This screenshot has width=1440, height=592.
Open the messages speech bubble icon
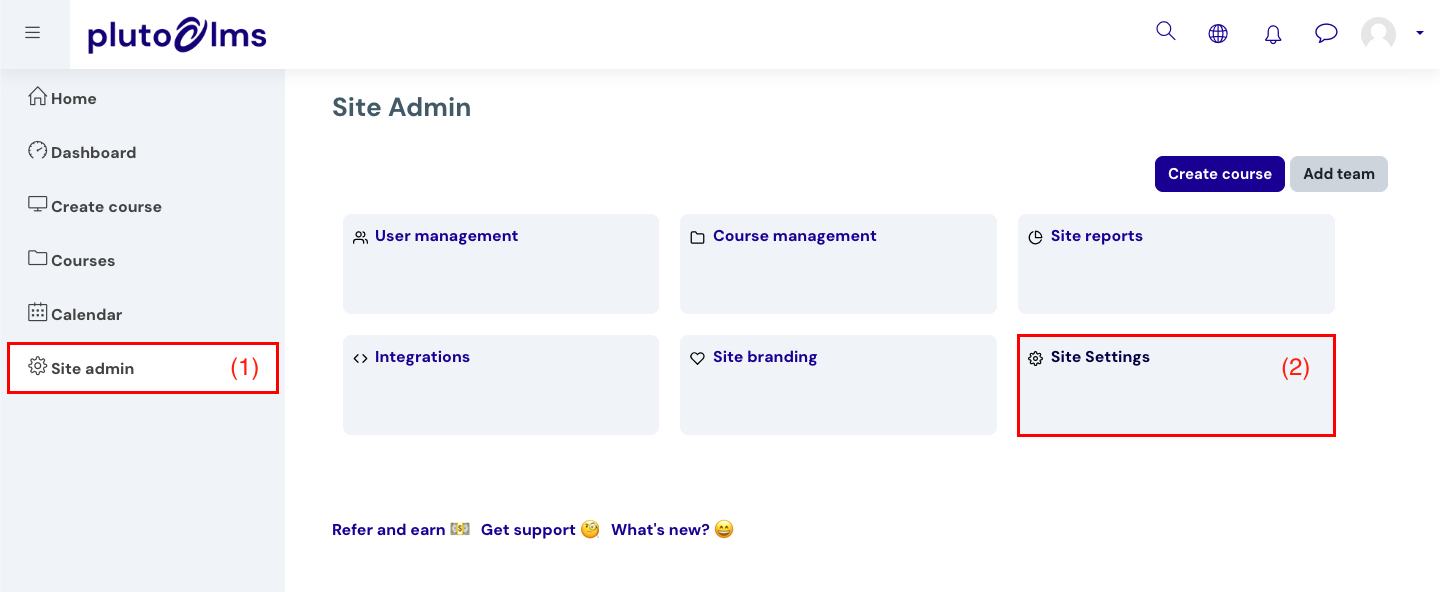point(1326,34)
